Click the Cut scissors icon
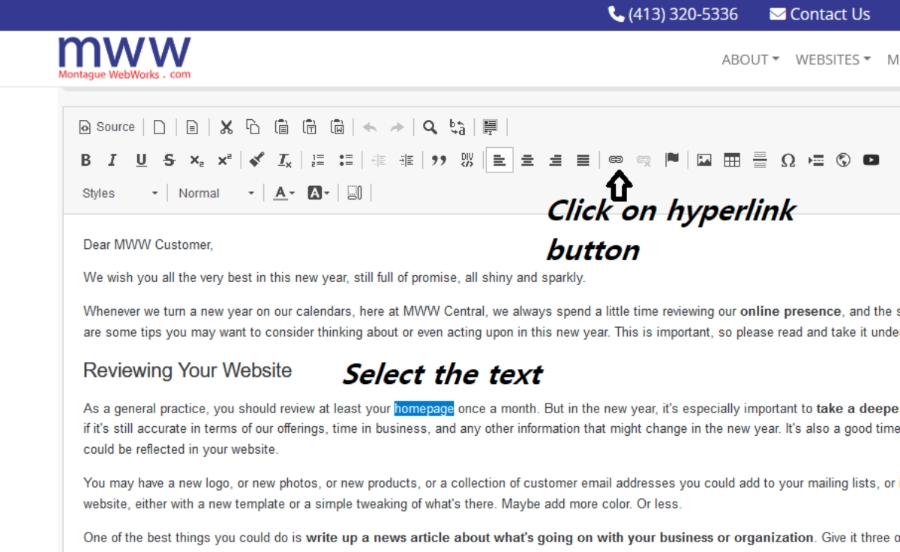900x552 pixels. pos(226,127)
